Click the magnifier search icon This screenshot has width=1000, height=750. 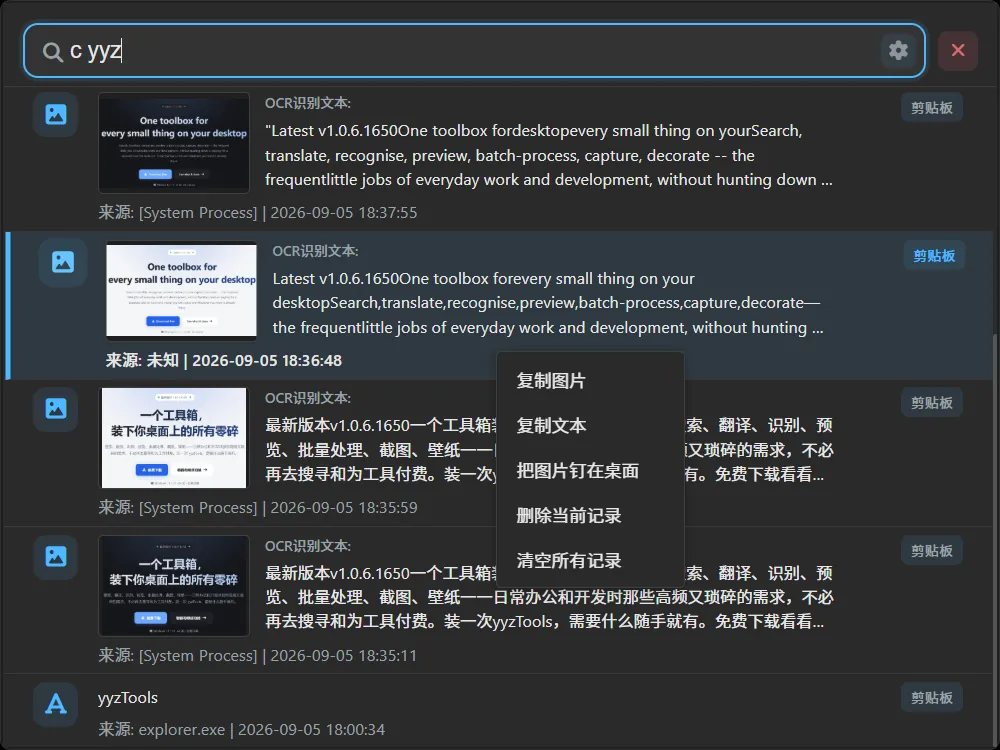coord(52,52)
